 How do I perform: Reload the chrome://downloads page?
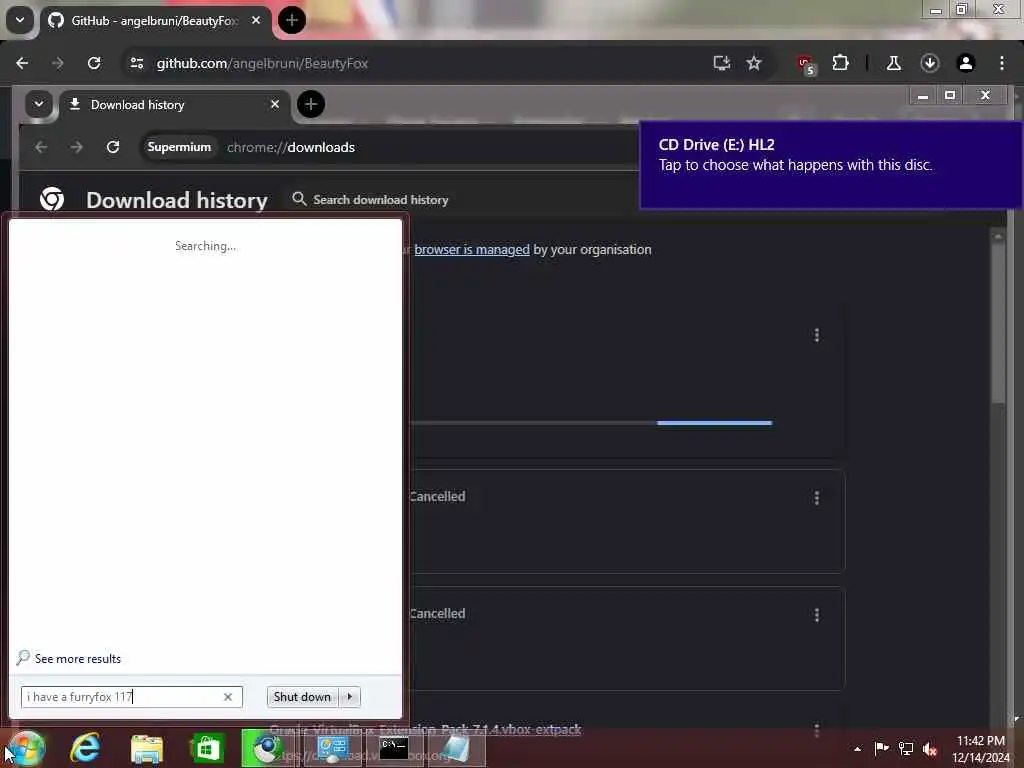tap(113, 147)
